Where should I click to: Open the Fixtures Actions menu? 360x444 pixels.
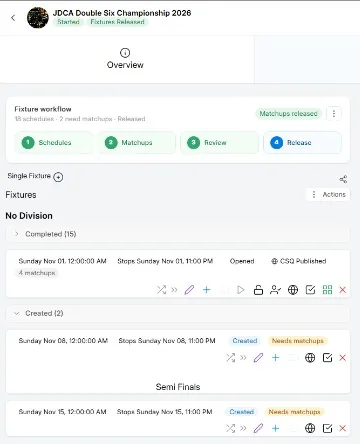pyautogui.click(x=328, y=194)
